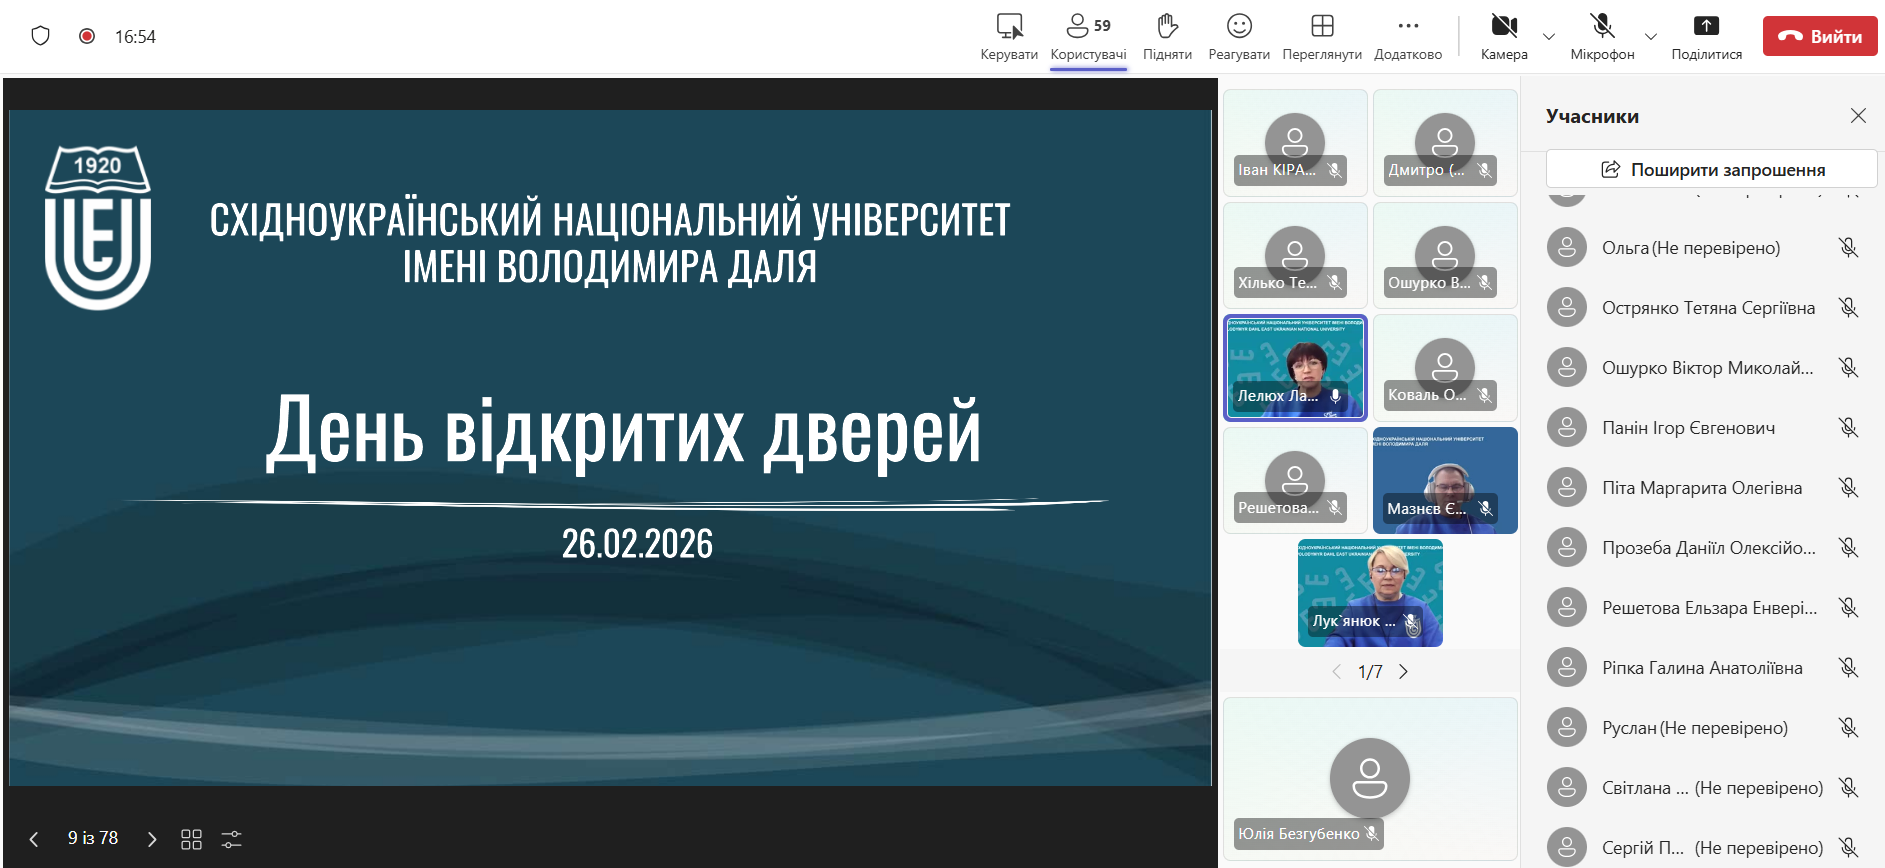1885x868 pixels.
Task: Go to next participant gallery page
Action: 1403,672
